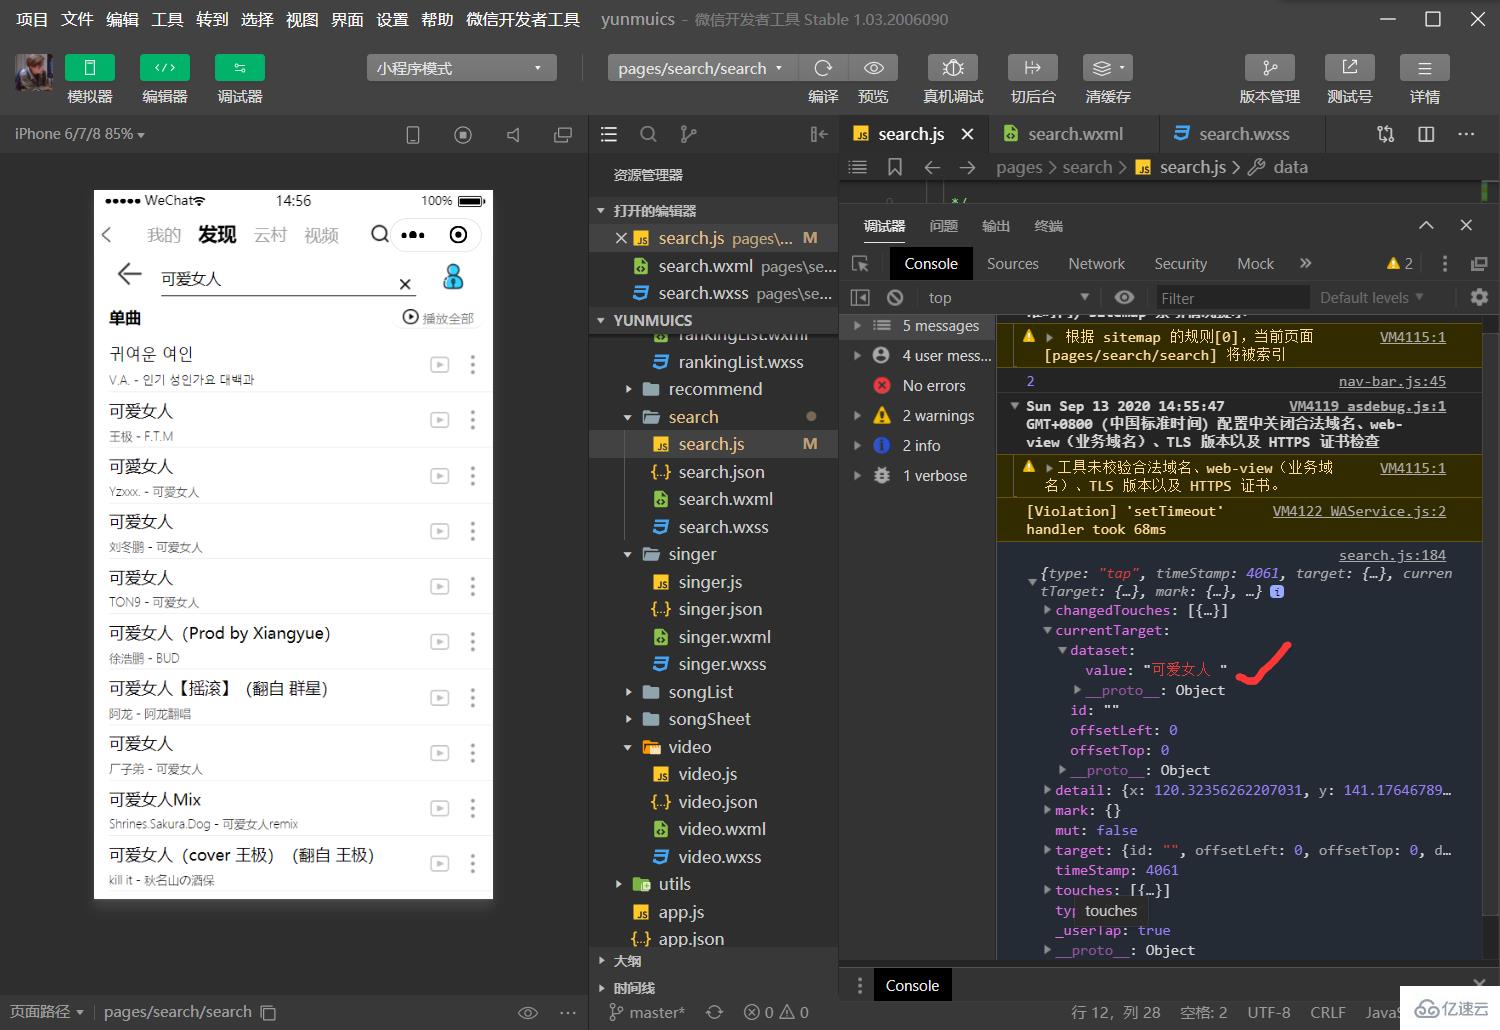Open the 详情 details menu icon
The height and width of the screenshot is (1030, 1500).
(1425, 68)
